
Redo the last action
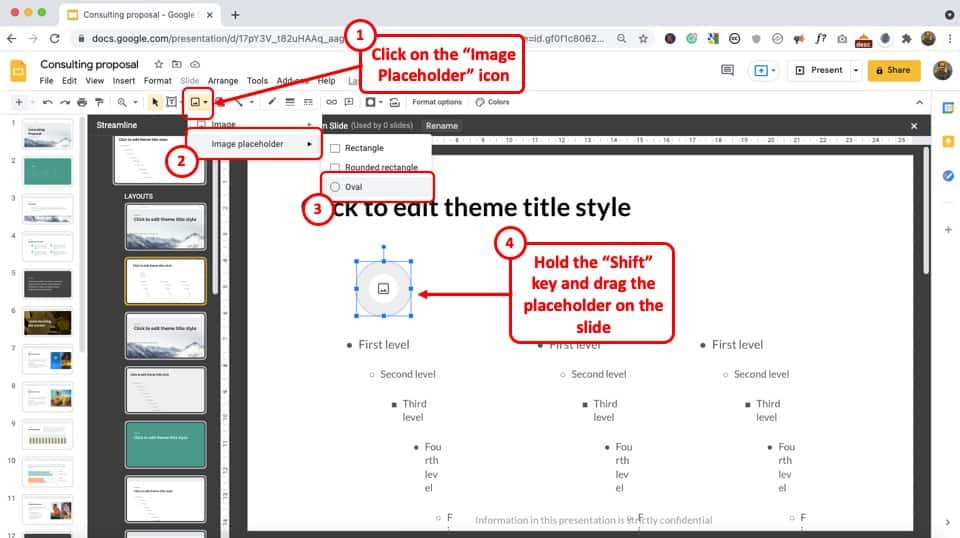pyautogui.click(x=65, y=102)
